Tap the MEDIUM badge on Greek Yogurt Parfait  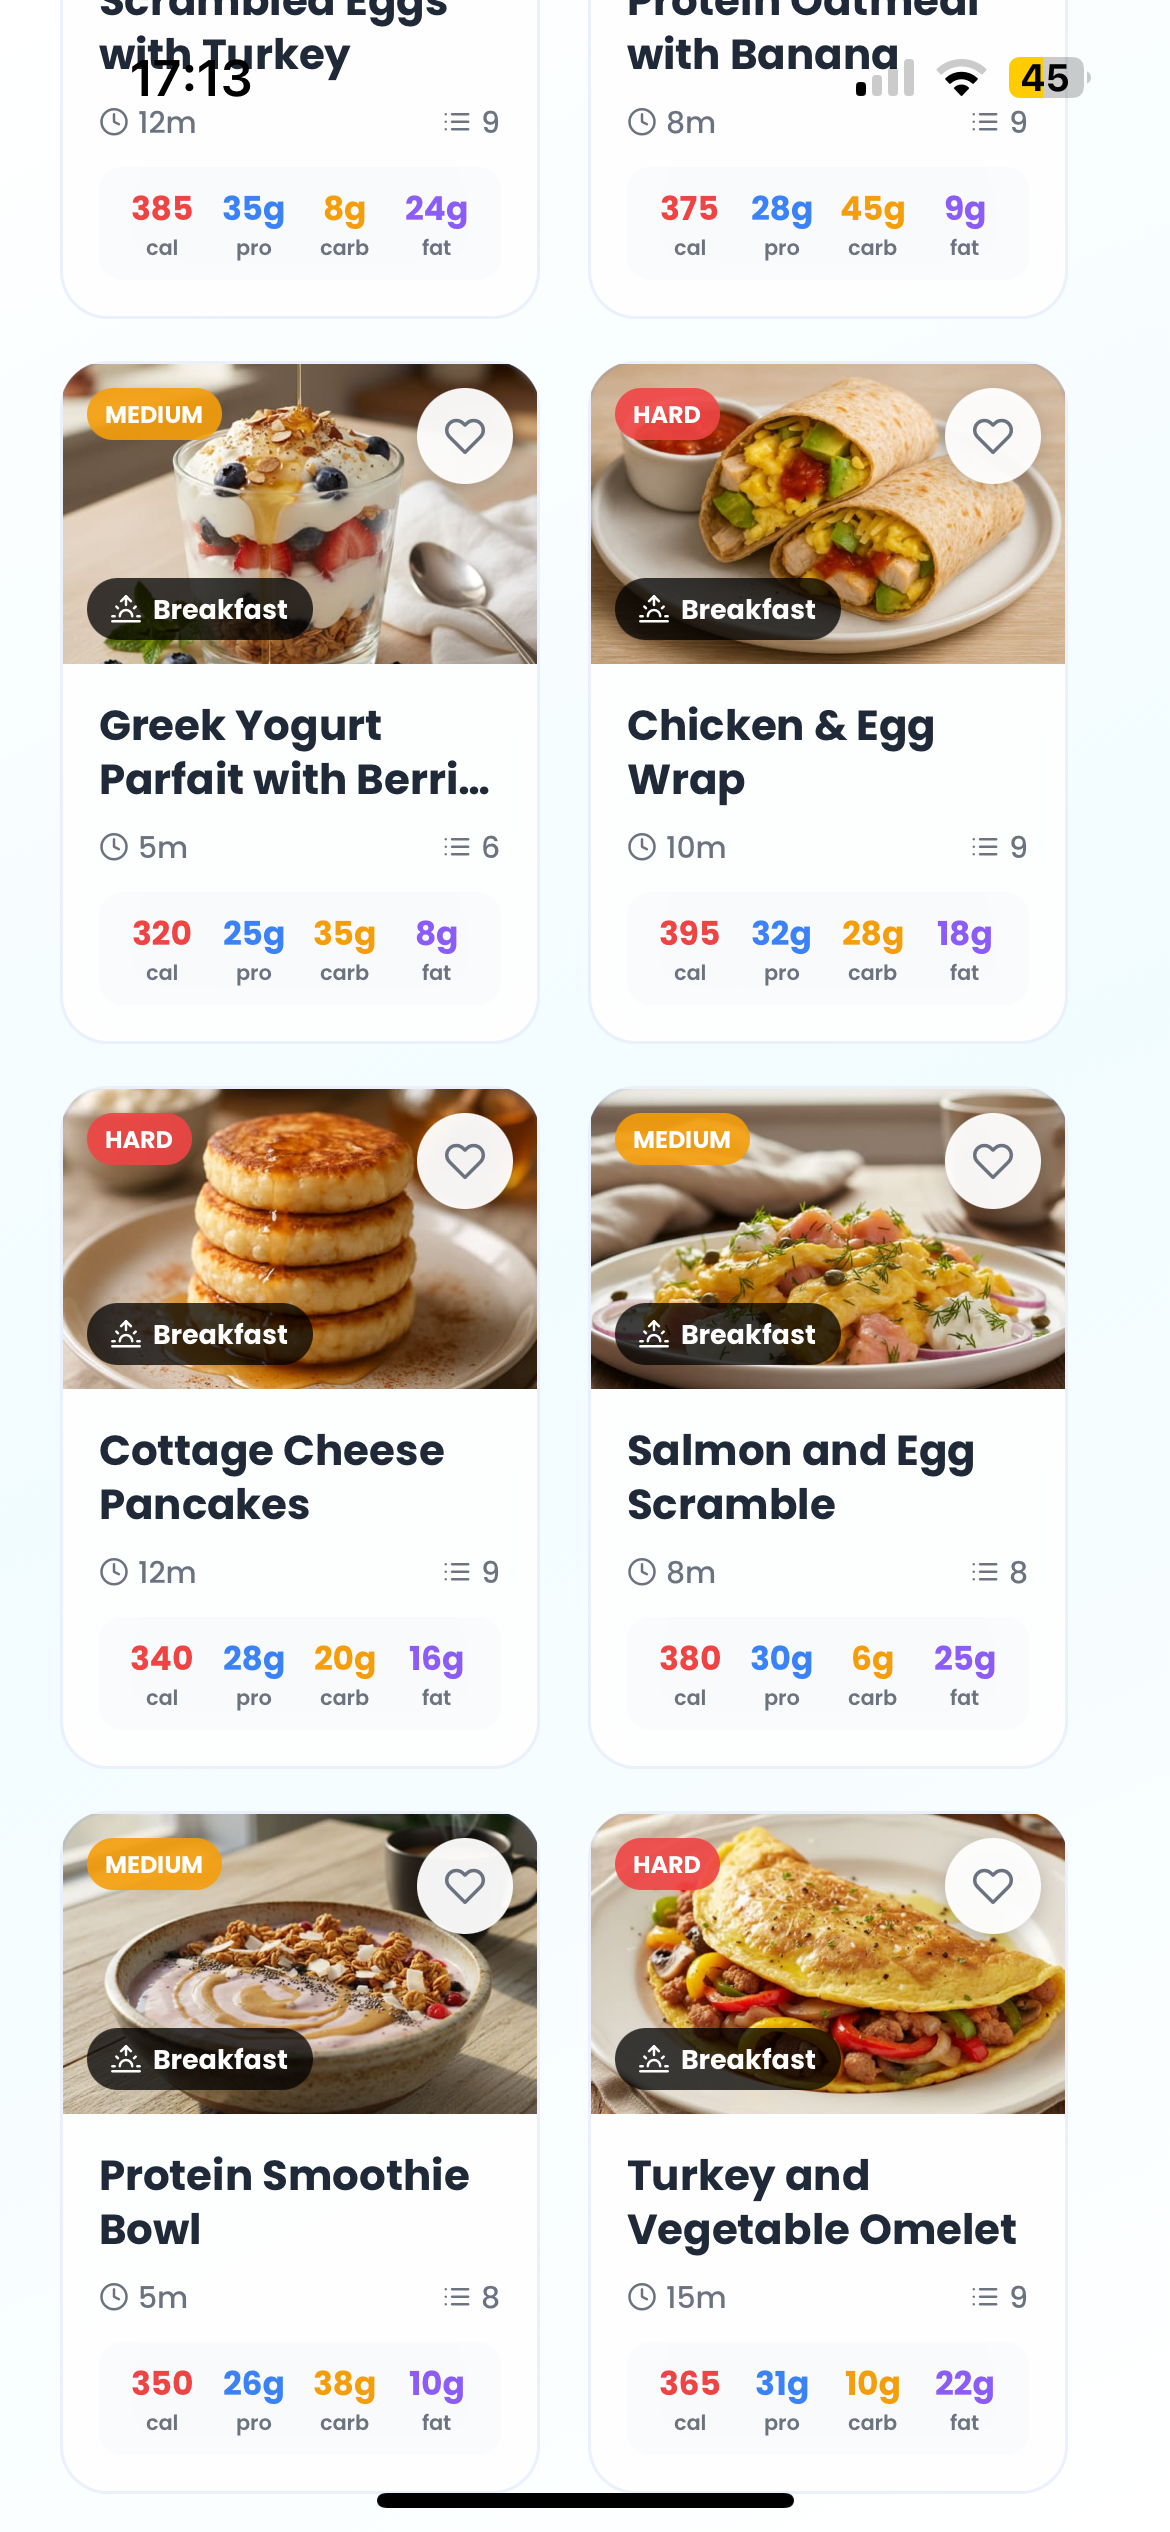coord(154,414)
